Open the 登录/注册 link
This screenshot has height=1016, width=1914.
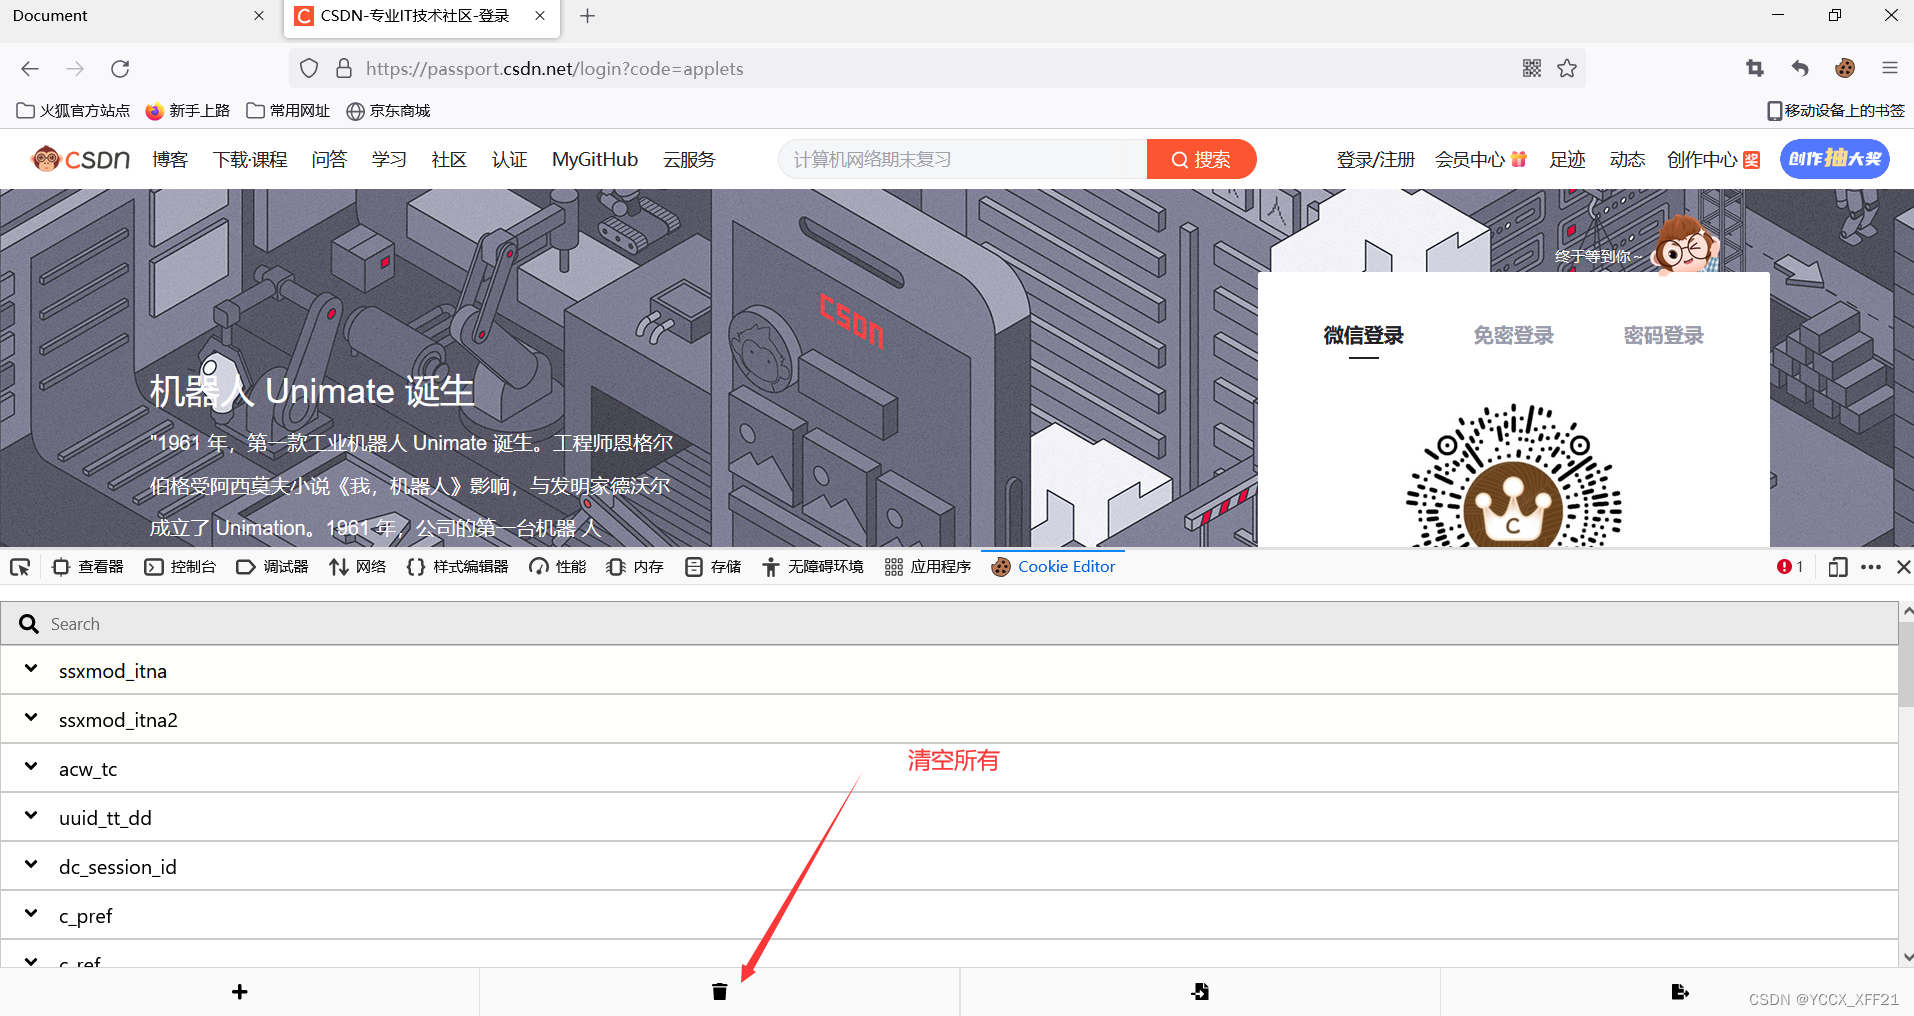[x=1375, y=159]
